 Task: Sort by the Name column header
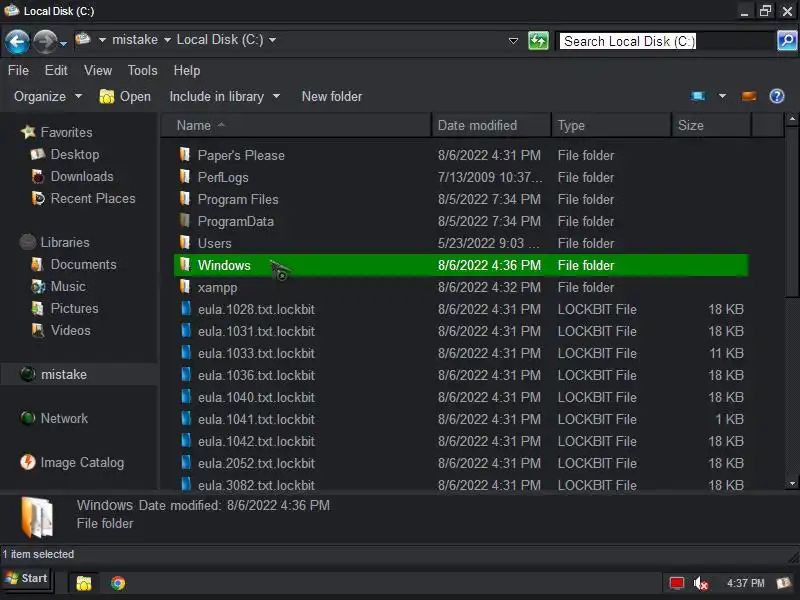point(296,126)
